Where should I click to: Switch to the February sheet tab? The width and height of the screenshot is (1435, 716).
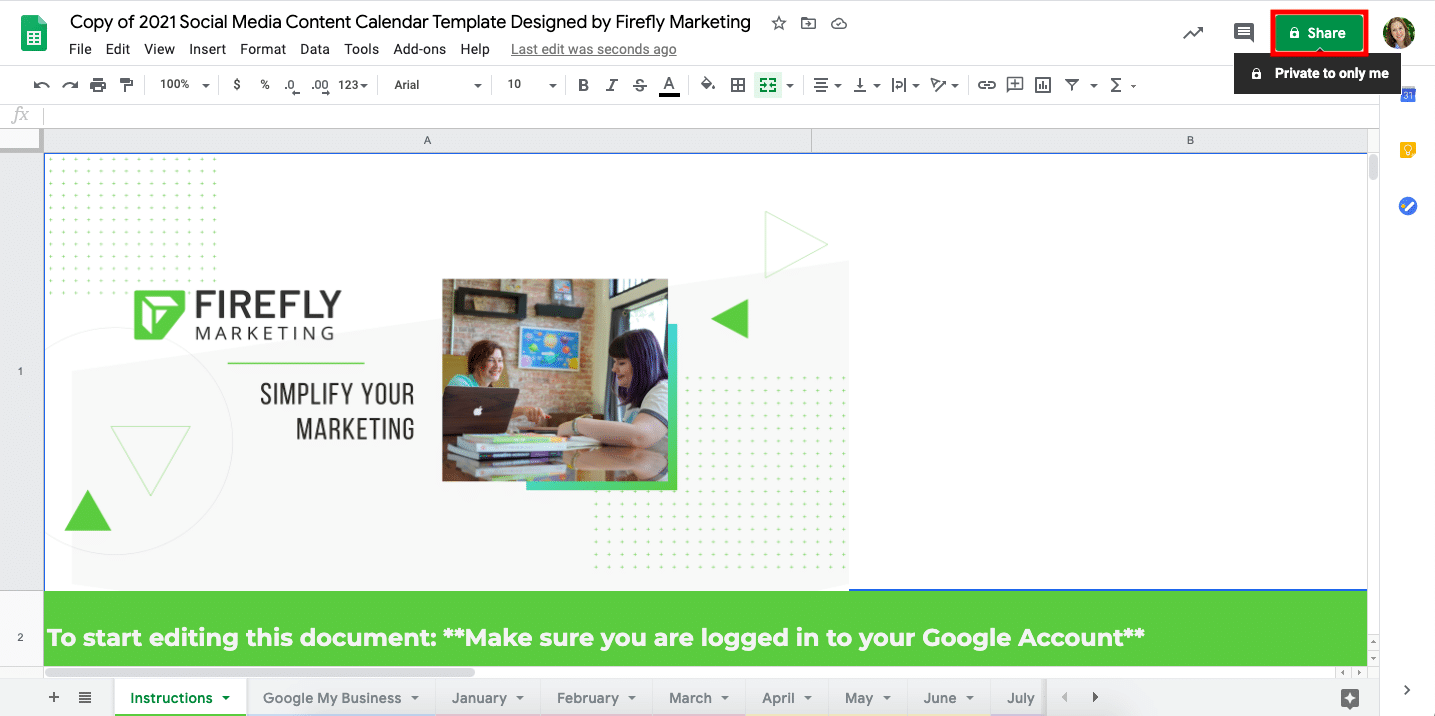[597, 698]
